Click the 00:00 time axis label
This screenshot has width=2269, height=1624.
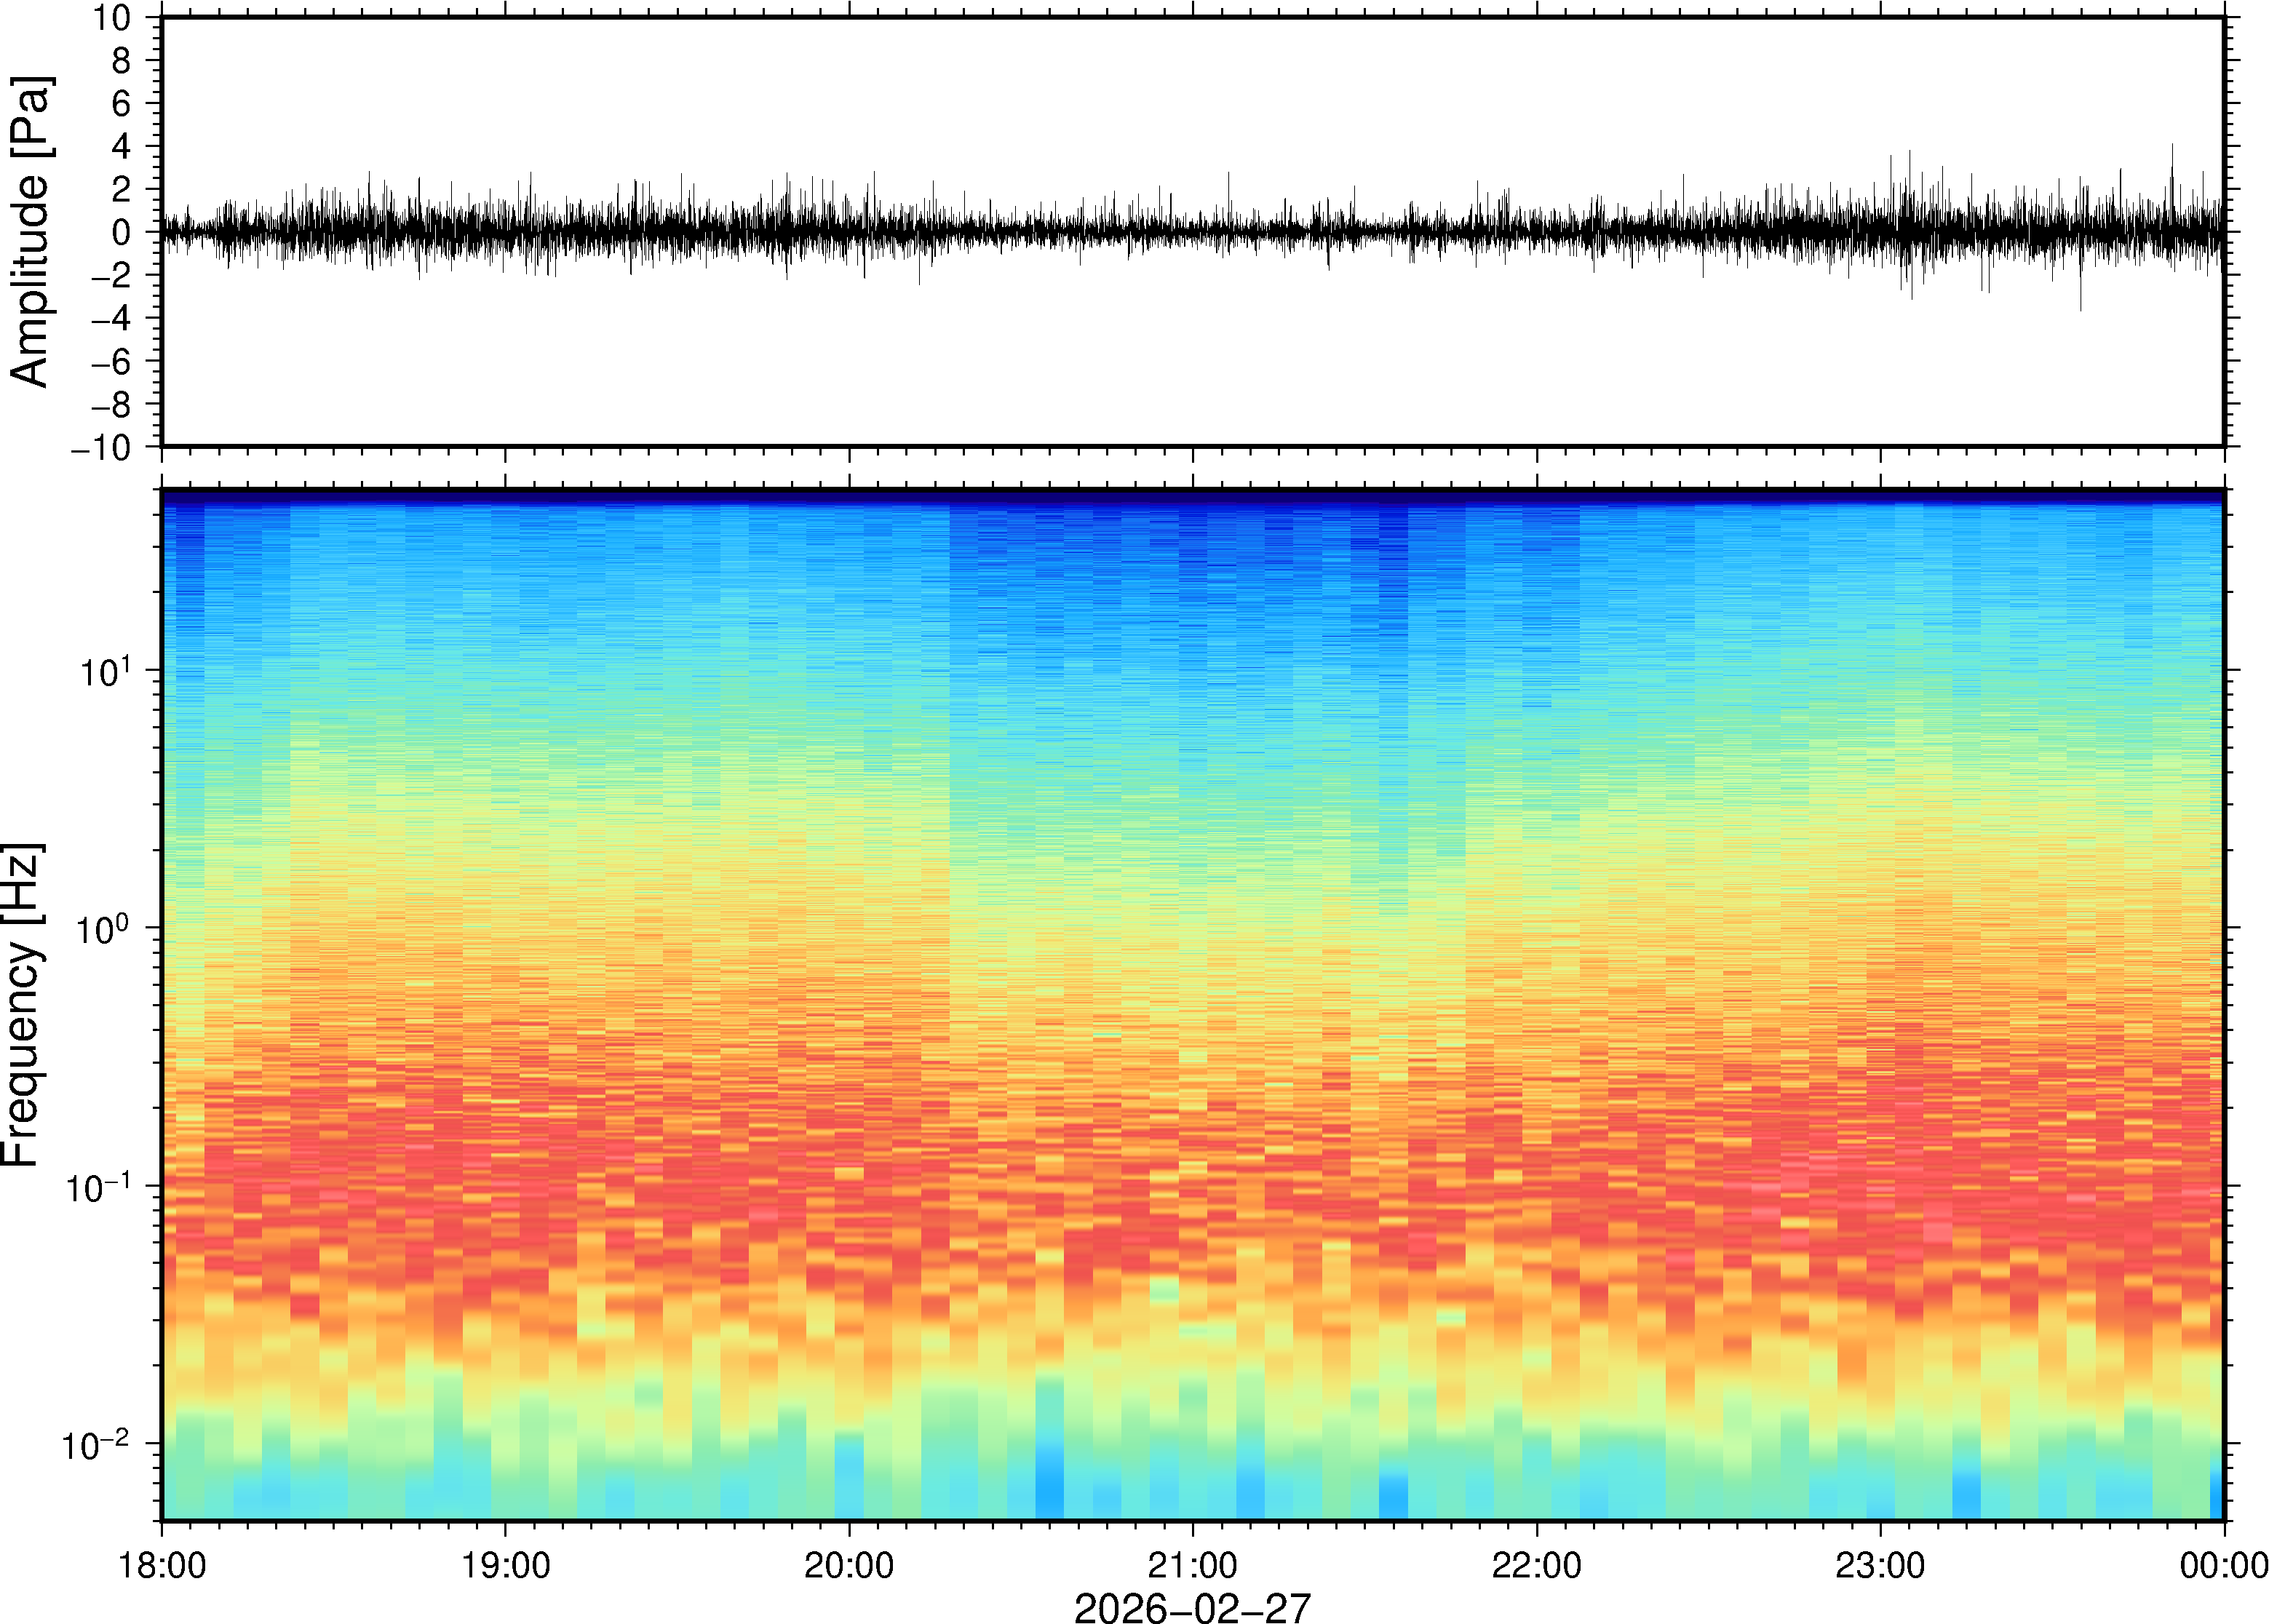click(2223, 1565)
